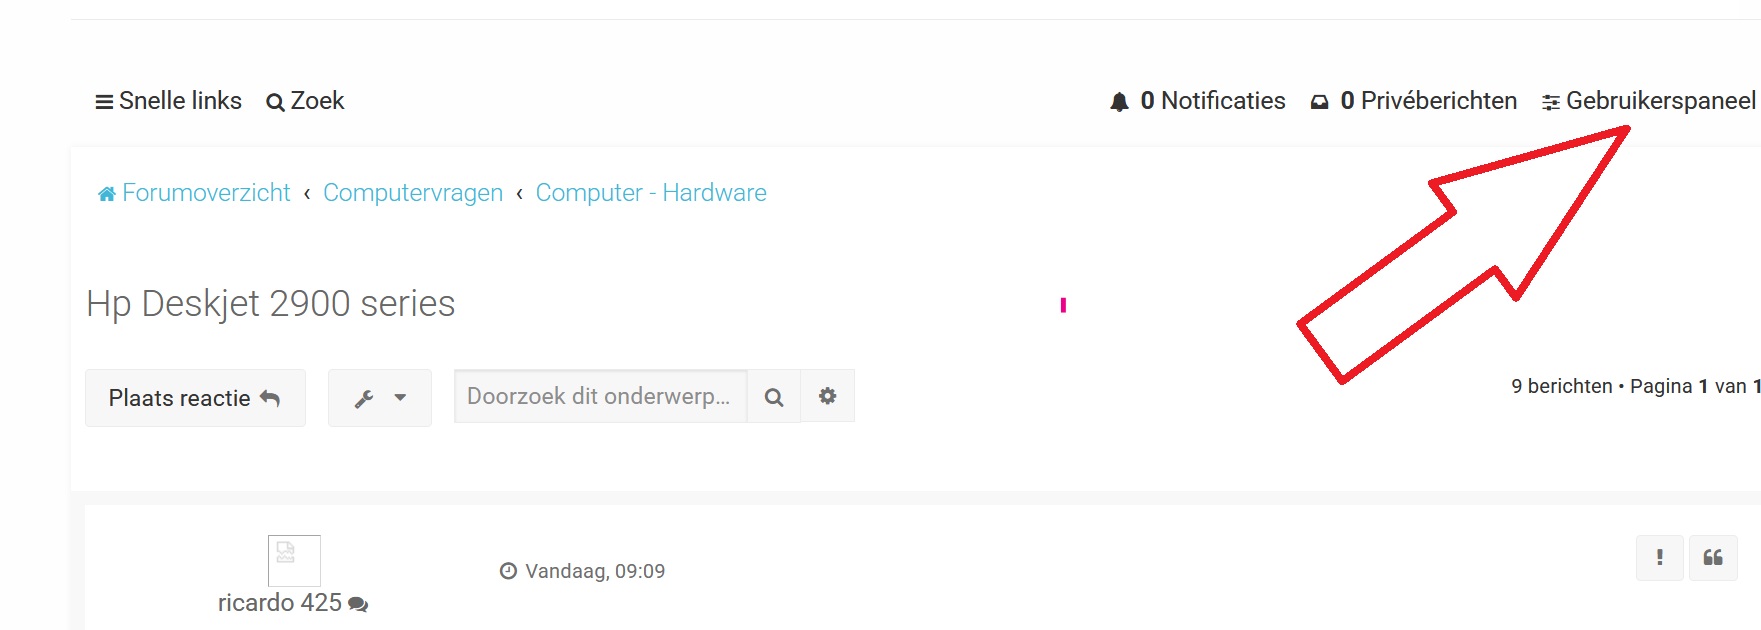Image resolution: width=1761 pixels, height=630 pixels.
Task: Open the Computervragen breadcrumb link
Action: pos(413,193)
